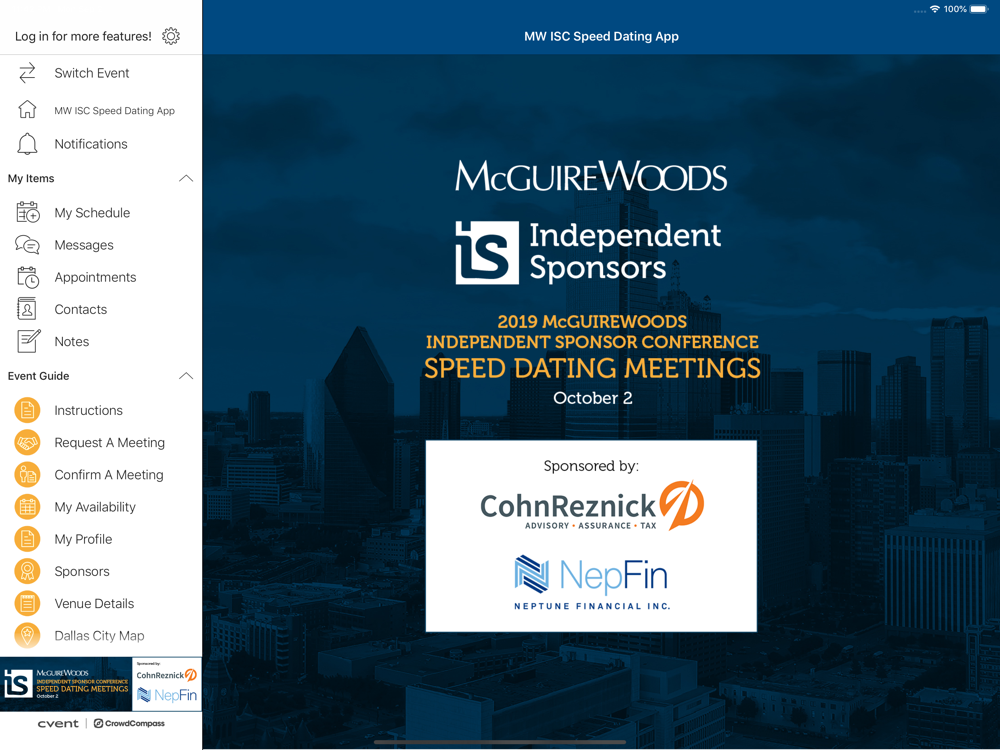The height and width of the screenshot is (750, 1000).
Task: Open Venue Details
Action: [101, 603]
